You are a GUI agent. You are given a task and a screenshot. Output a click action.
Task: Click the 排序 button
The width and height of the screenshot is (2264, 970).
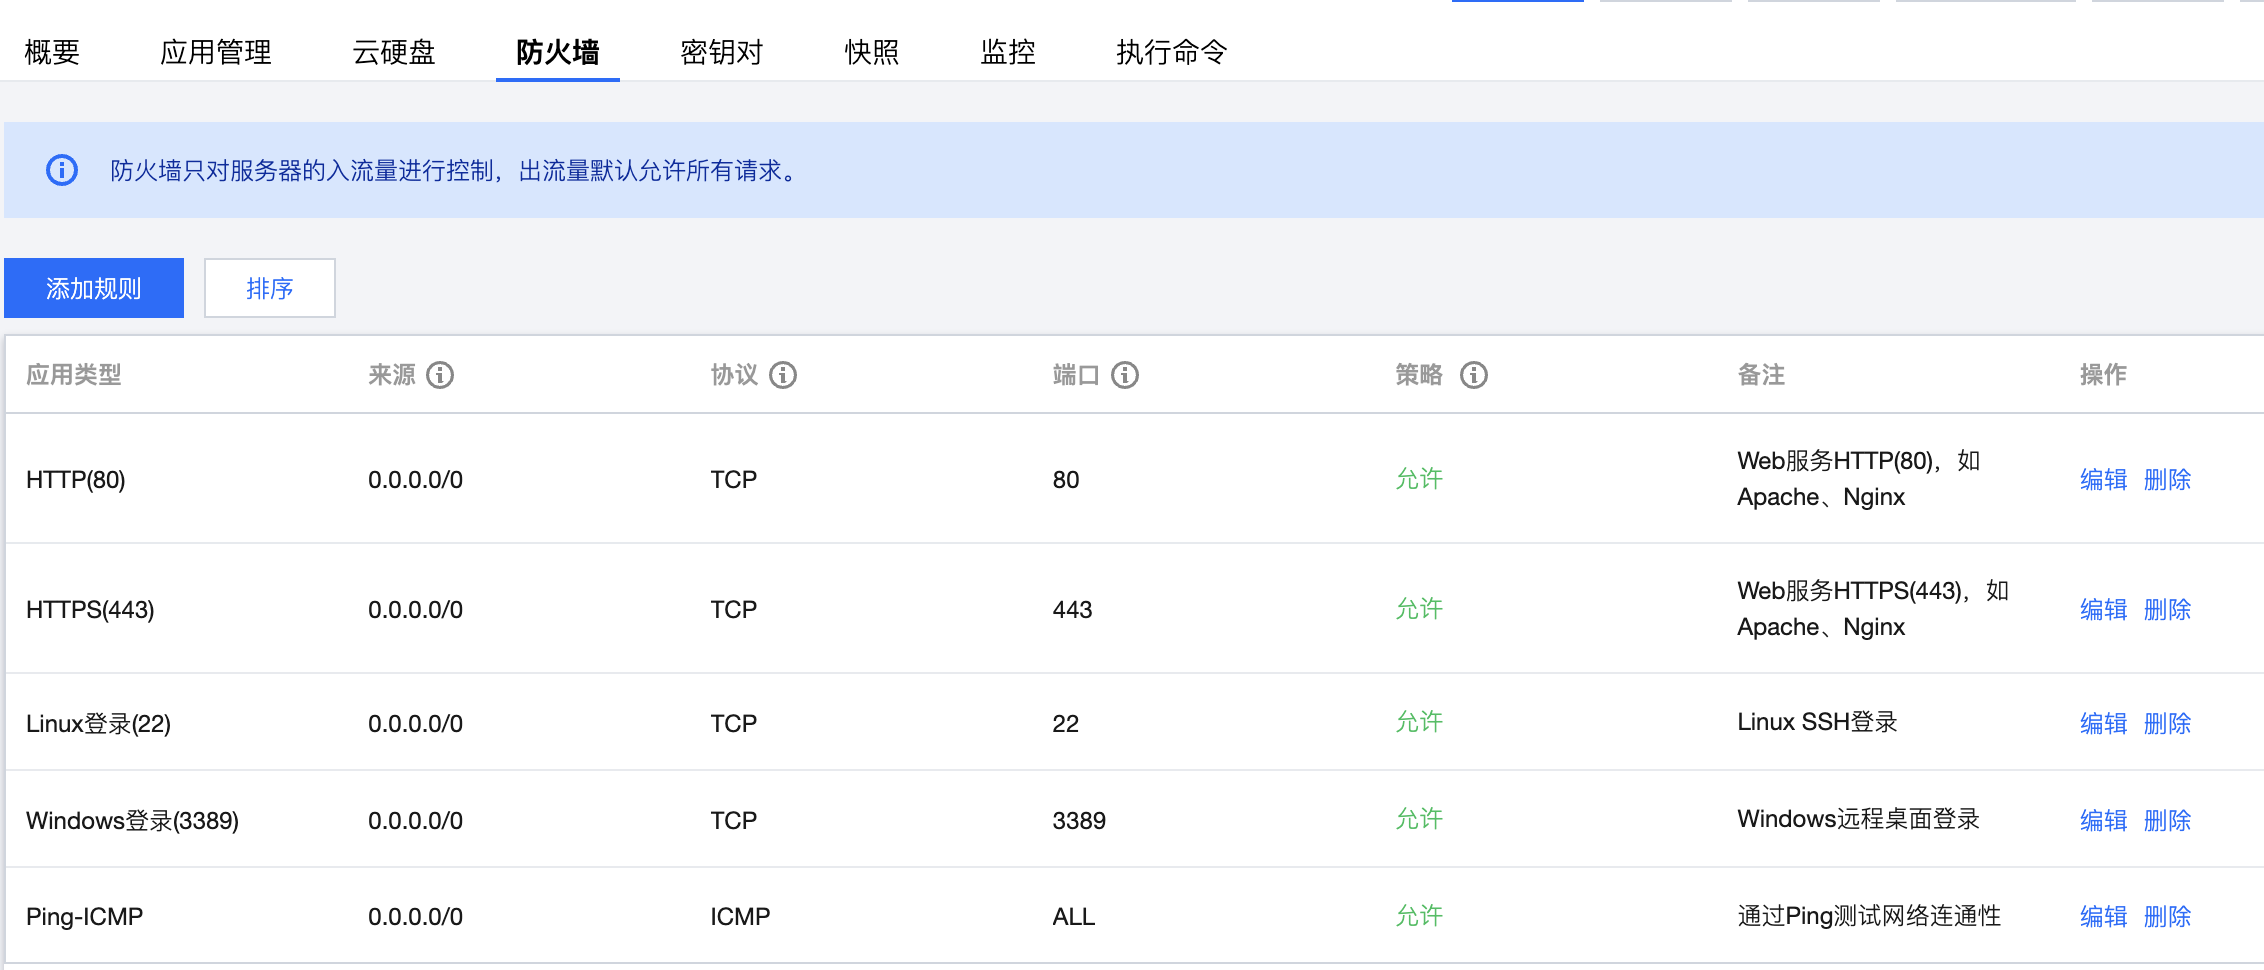point(270,288)
